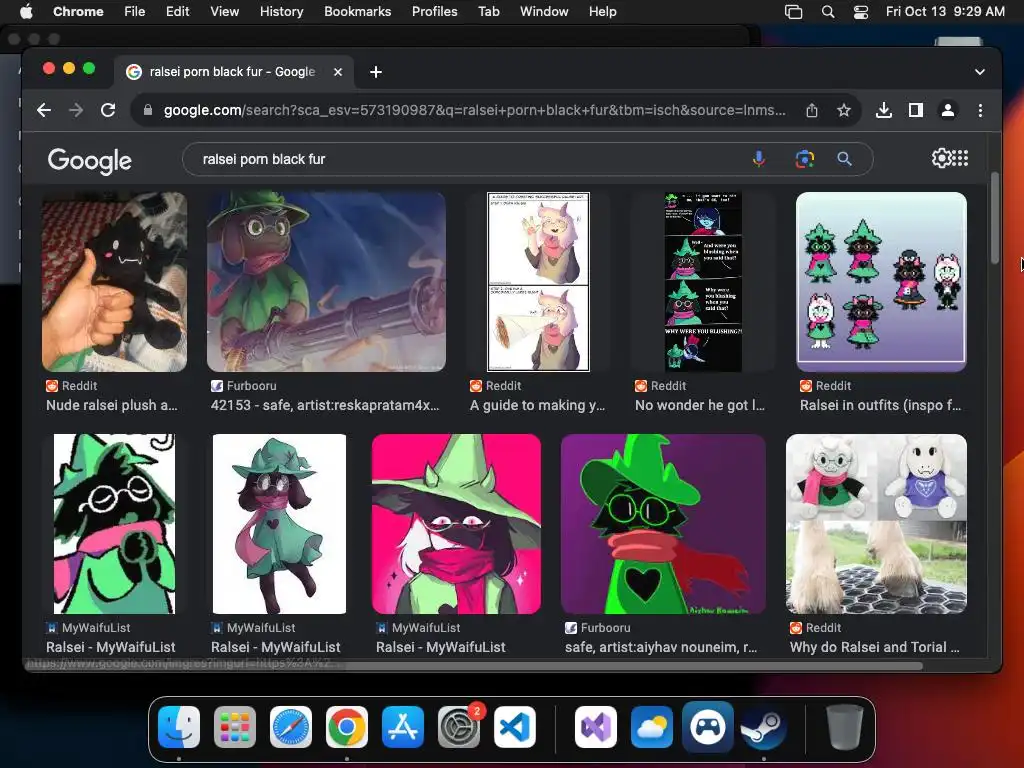
Task: Share this page from the address bar
Action: 812,110
